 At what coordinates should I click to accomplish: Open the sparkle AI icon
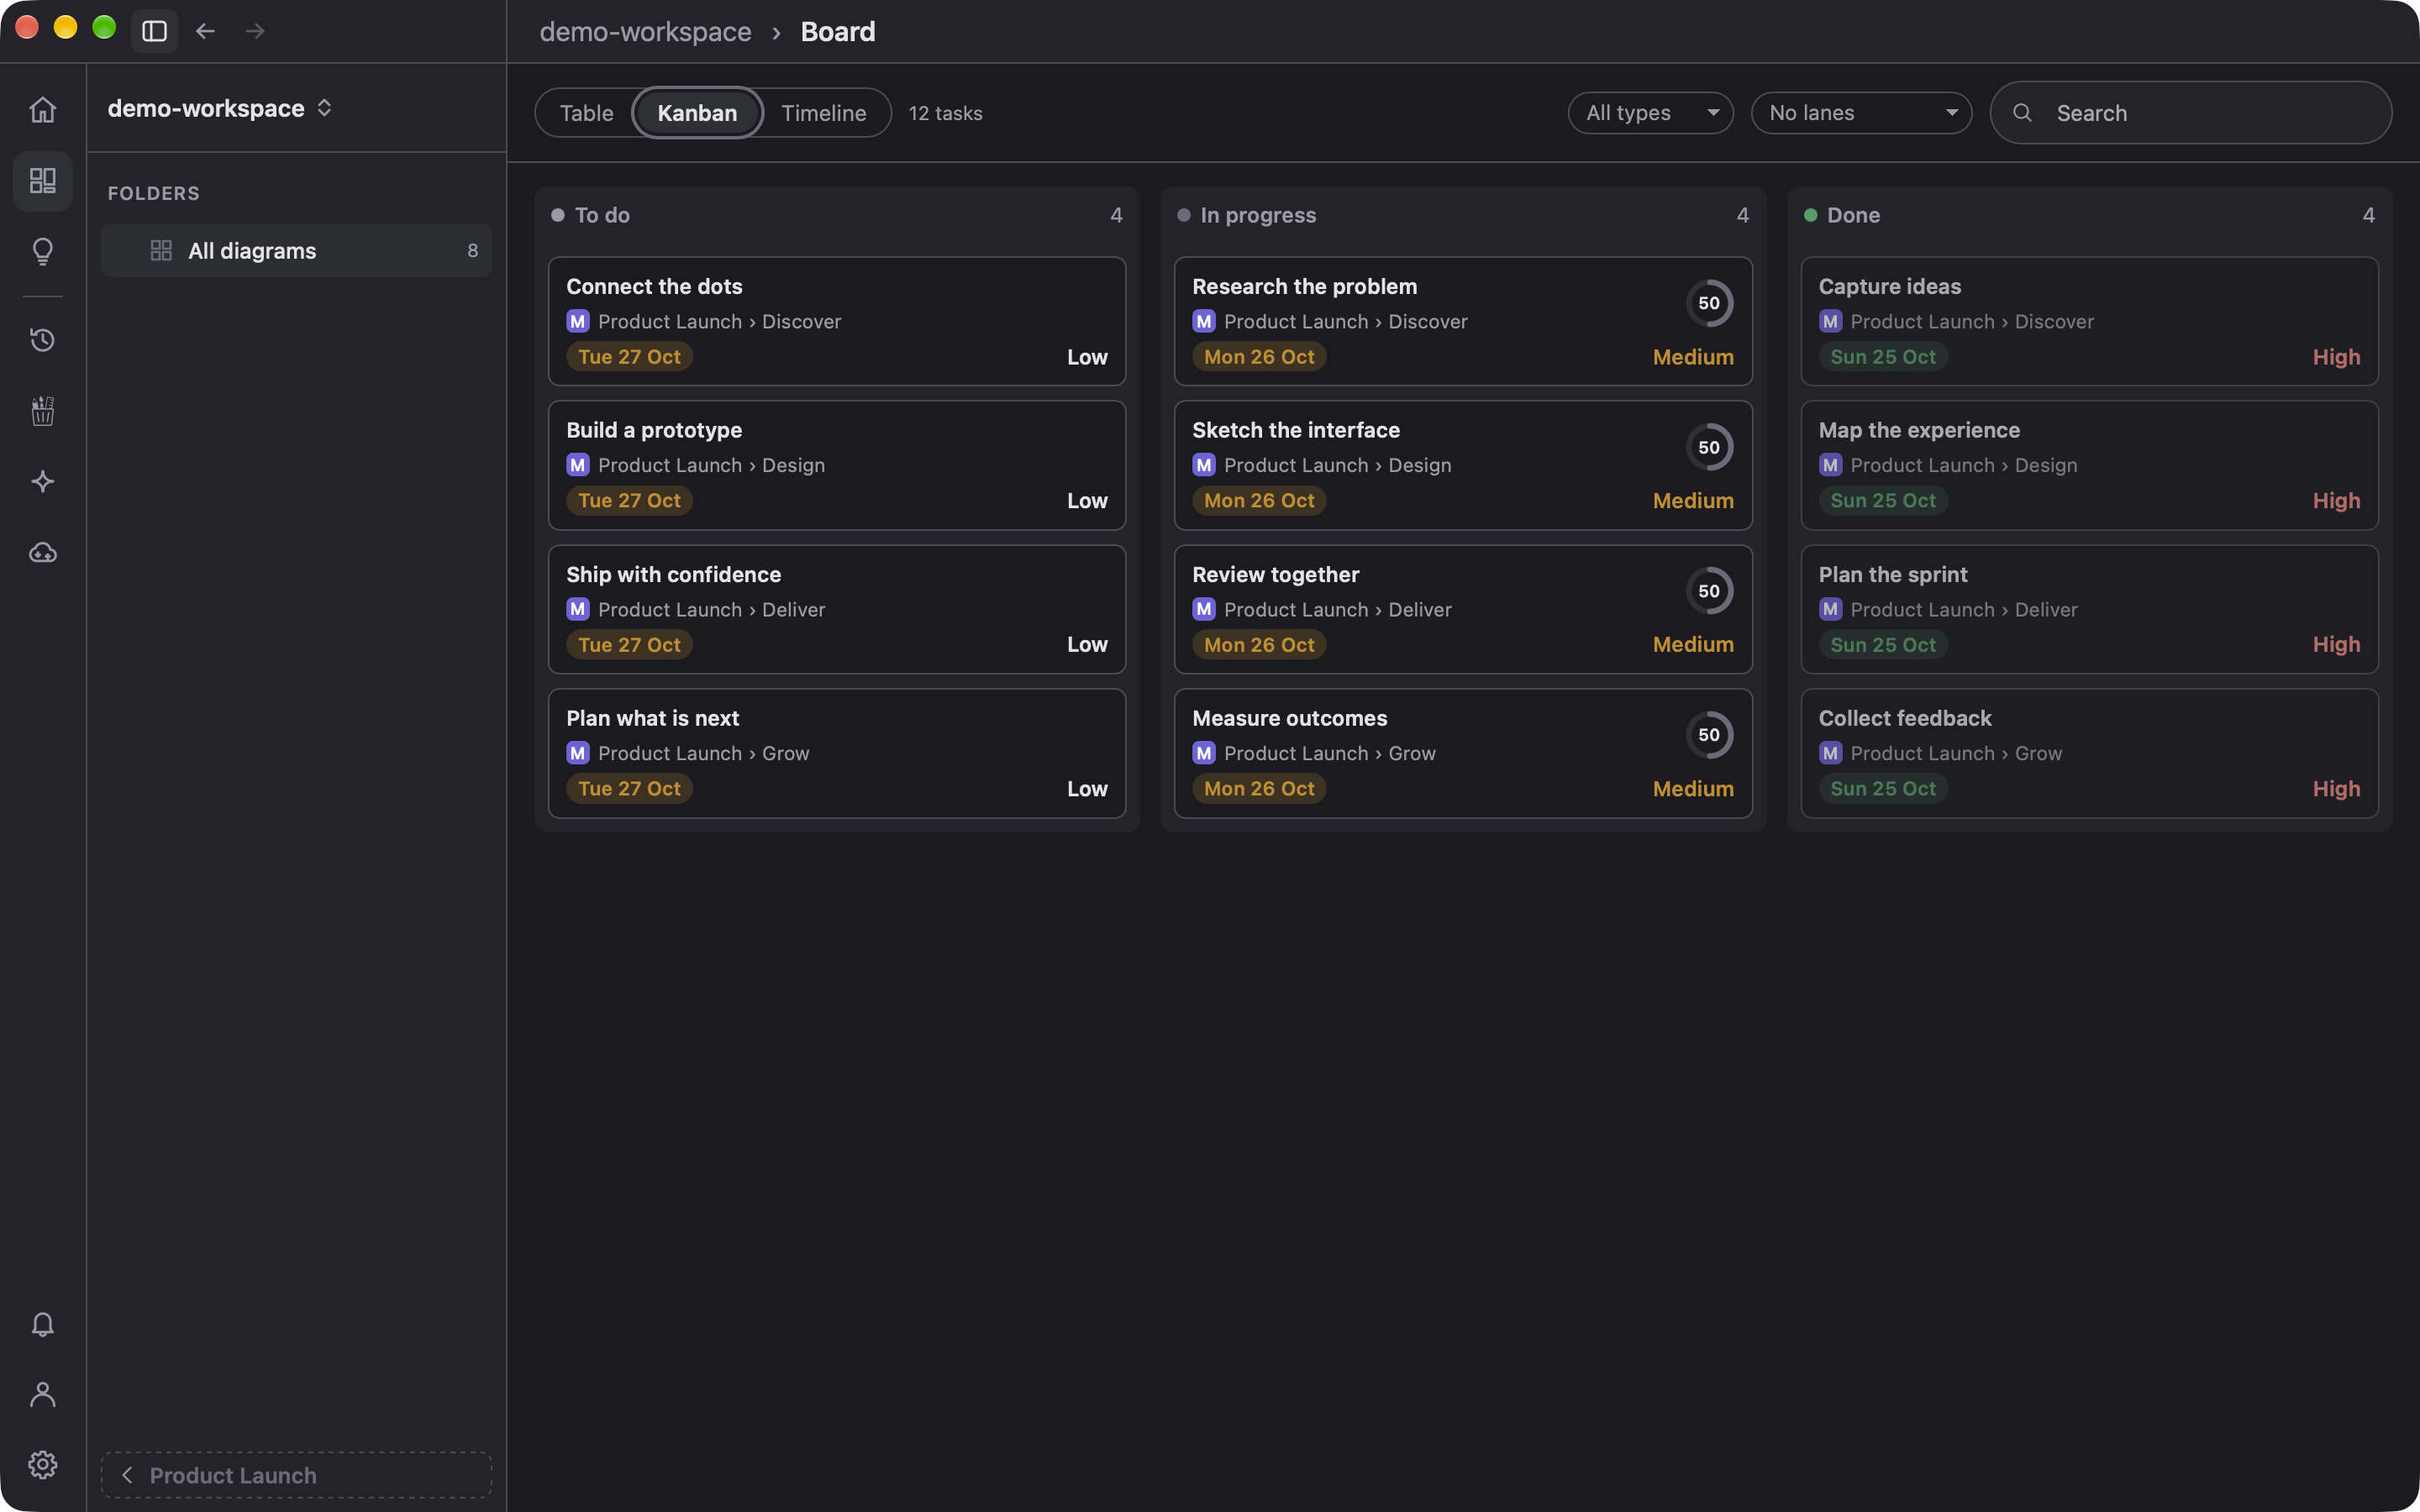(42, 481)
